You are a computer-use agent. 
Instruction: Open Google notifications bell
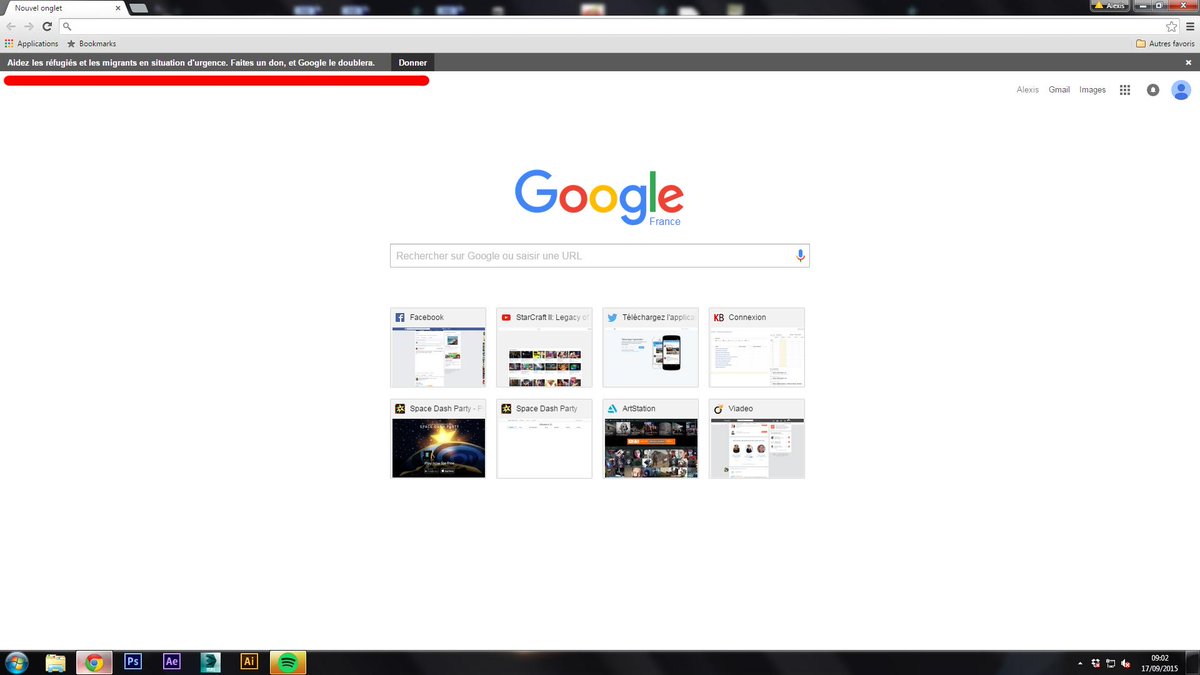(1153, 90)
